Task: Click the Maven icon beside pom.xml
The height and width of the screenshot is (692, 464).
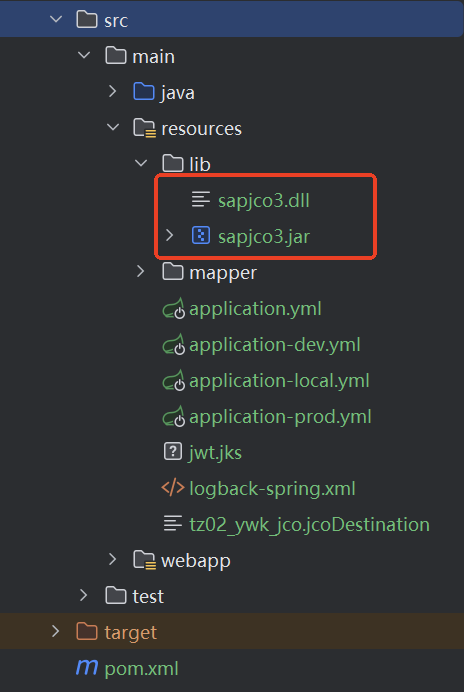Action: pyautogui.click(x=87, y=668)
